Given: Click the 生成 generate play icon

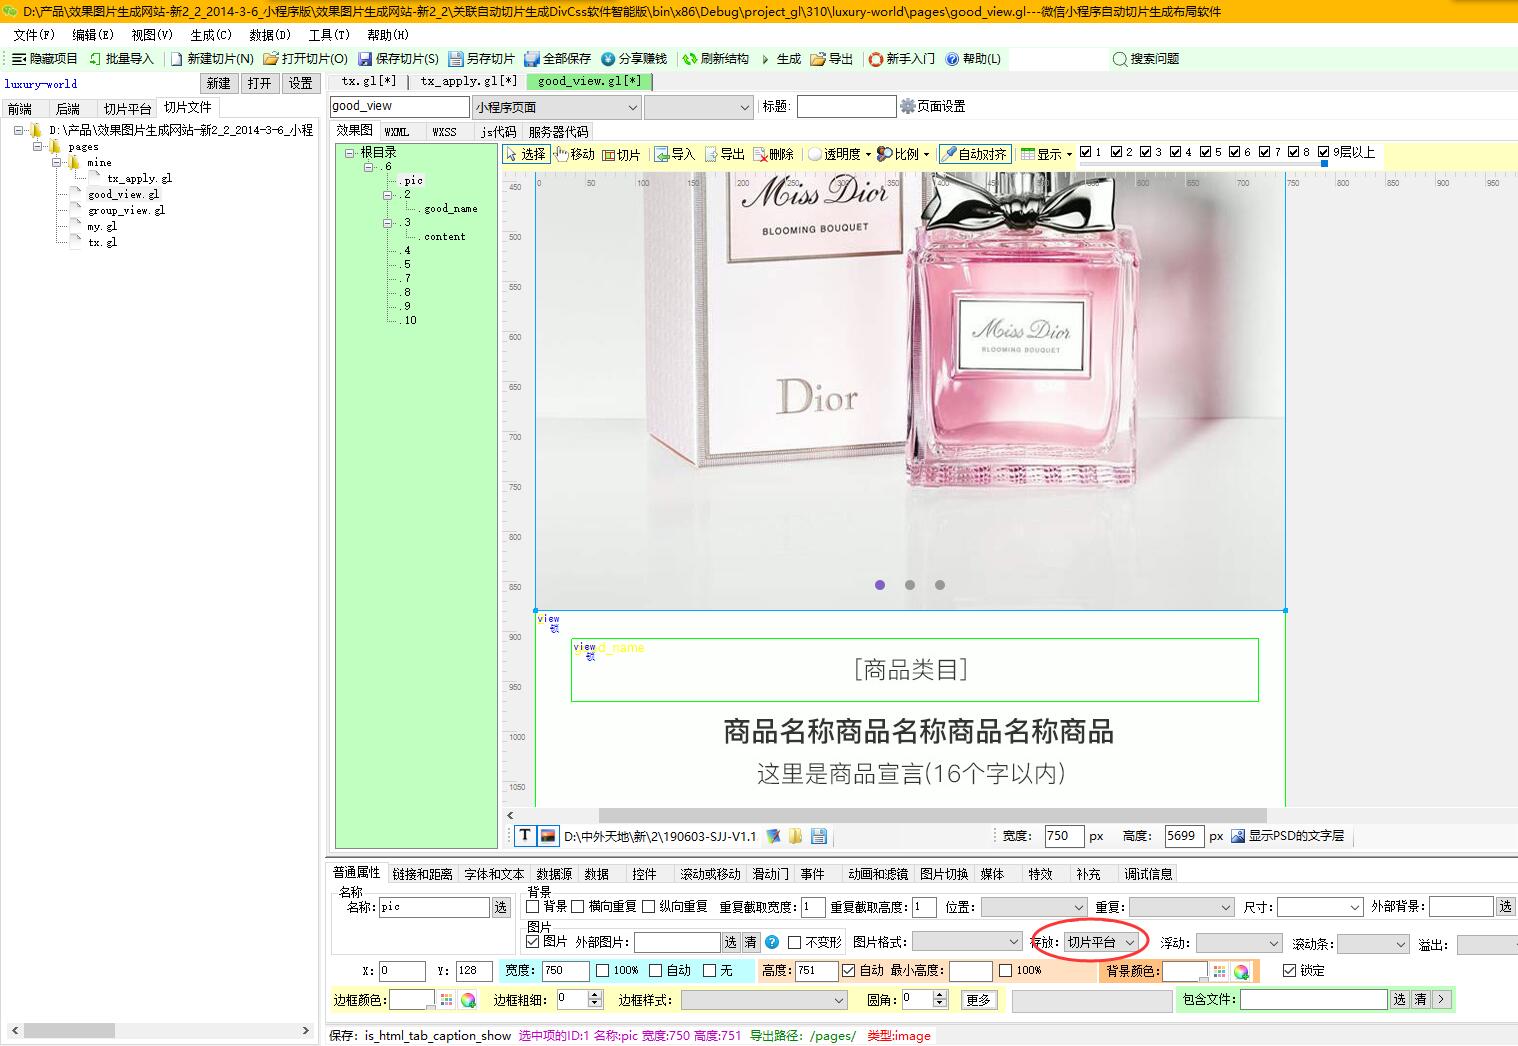Looking at the screenshot, I should click(x=765, y=59).
